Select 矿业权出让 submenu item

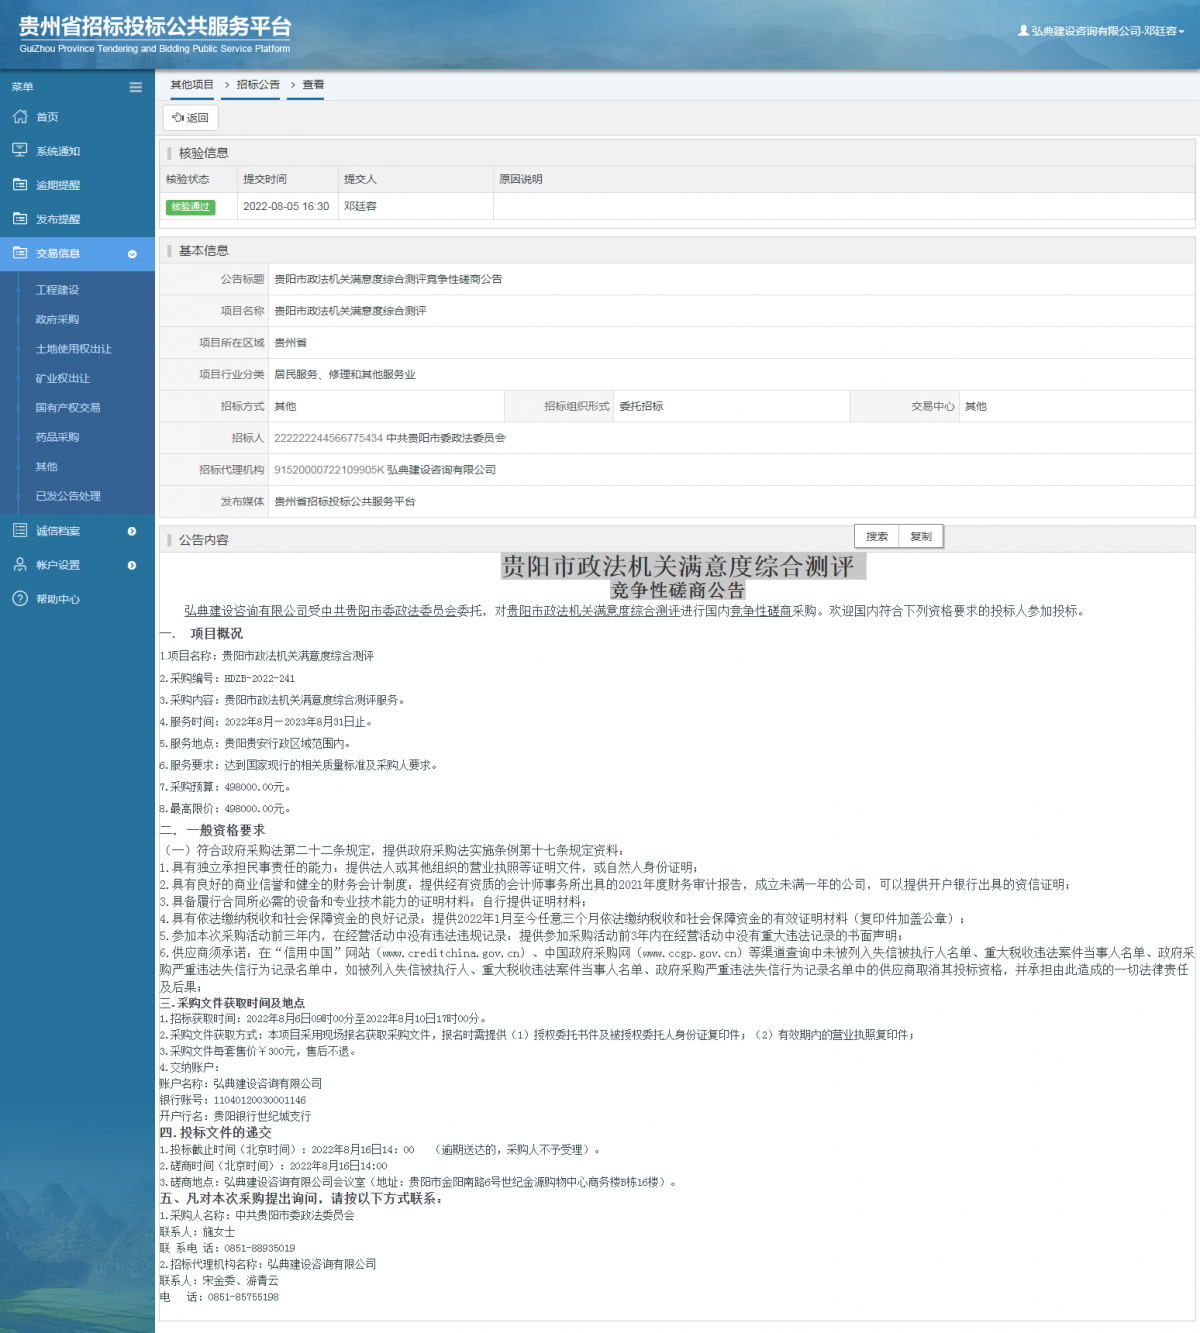pyautogui.click(x=63, y=378)
